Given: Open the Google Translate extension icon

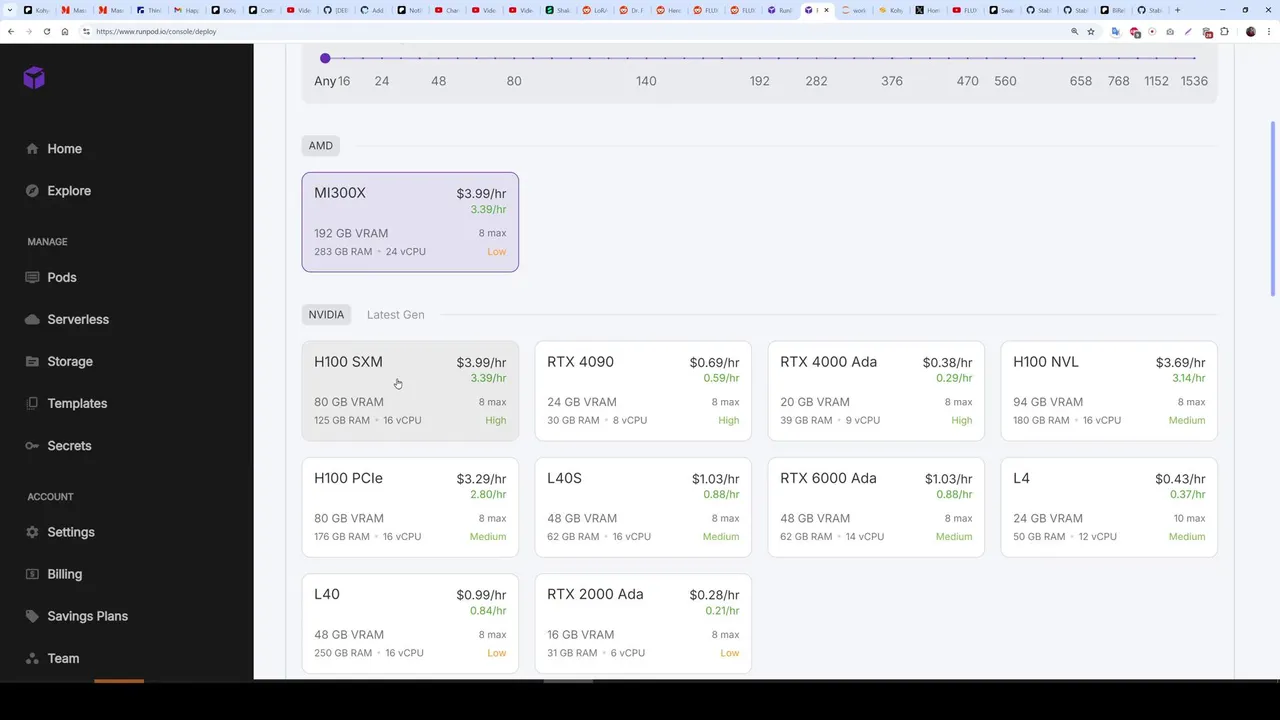Looking at the screenshot, I should pos(1116,31).
